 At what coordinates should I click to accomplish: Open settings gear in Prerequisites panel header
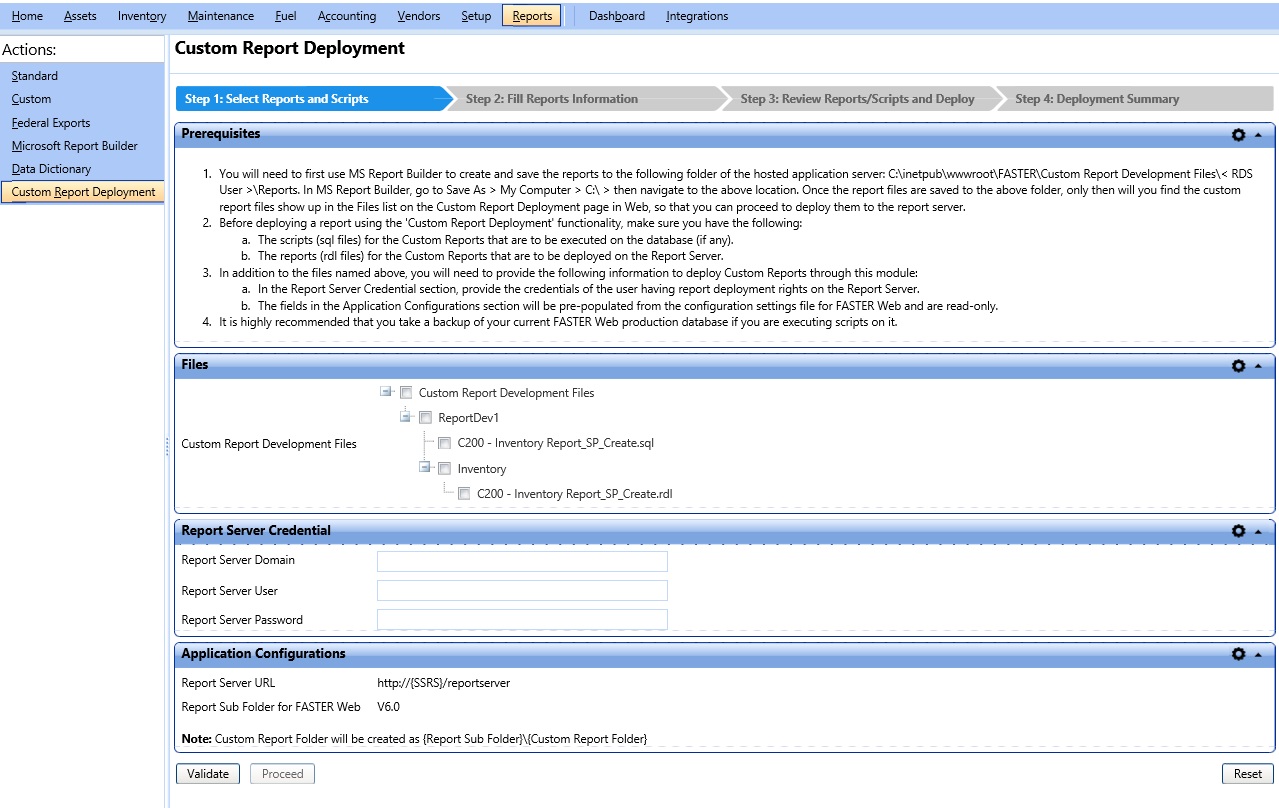(1238, 134)
